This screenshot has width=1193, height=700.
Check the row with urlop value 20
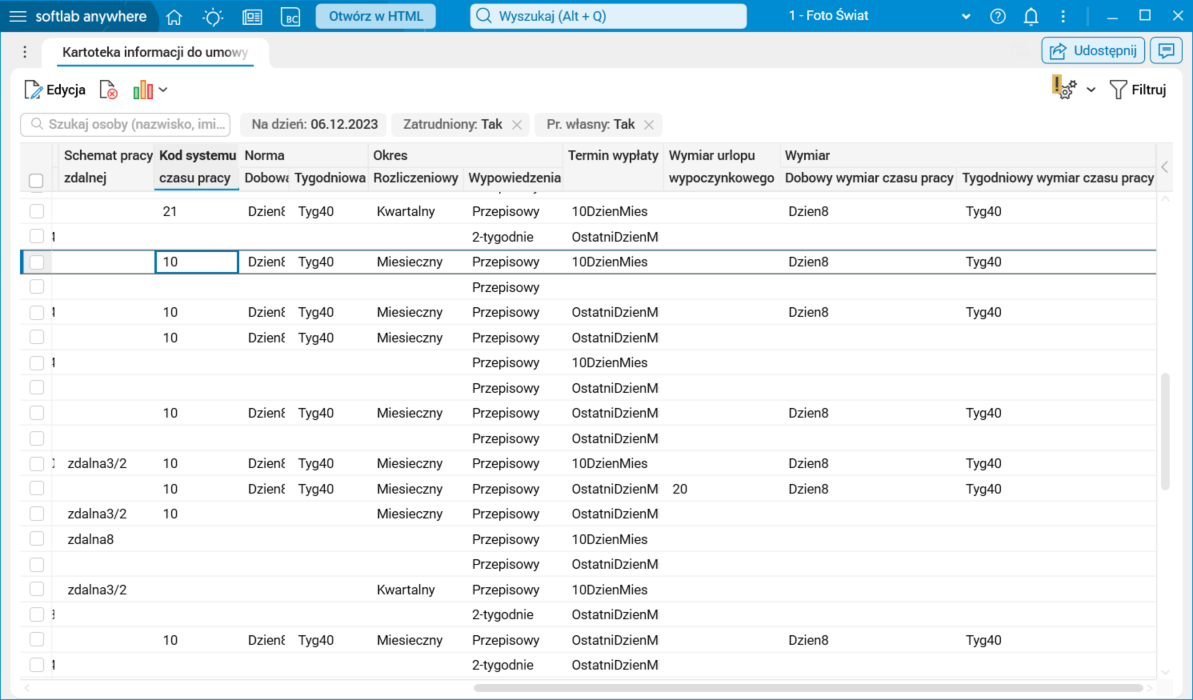tap(37, 488)
